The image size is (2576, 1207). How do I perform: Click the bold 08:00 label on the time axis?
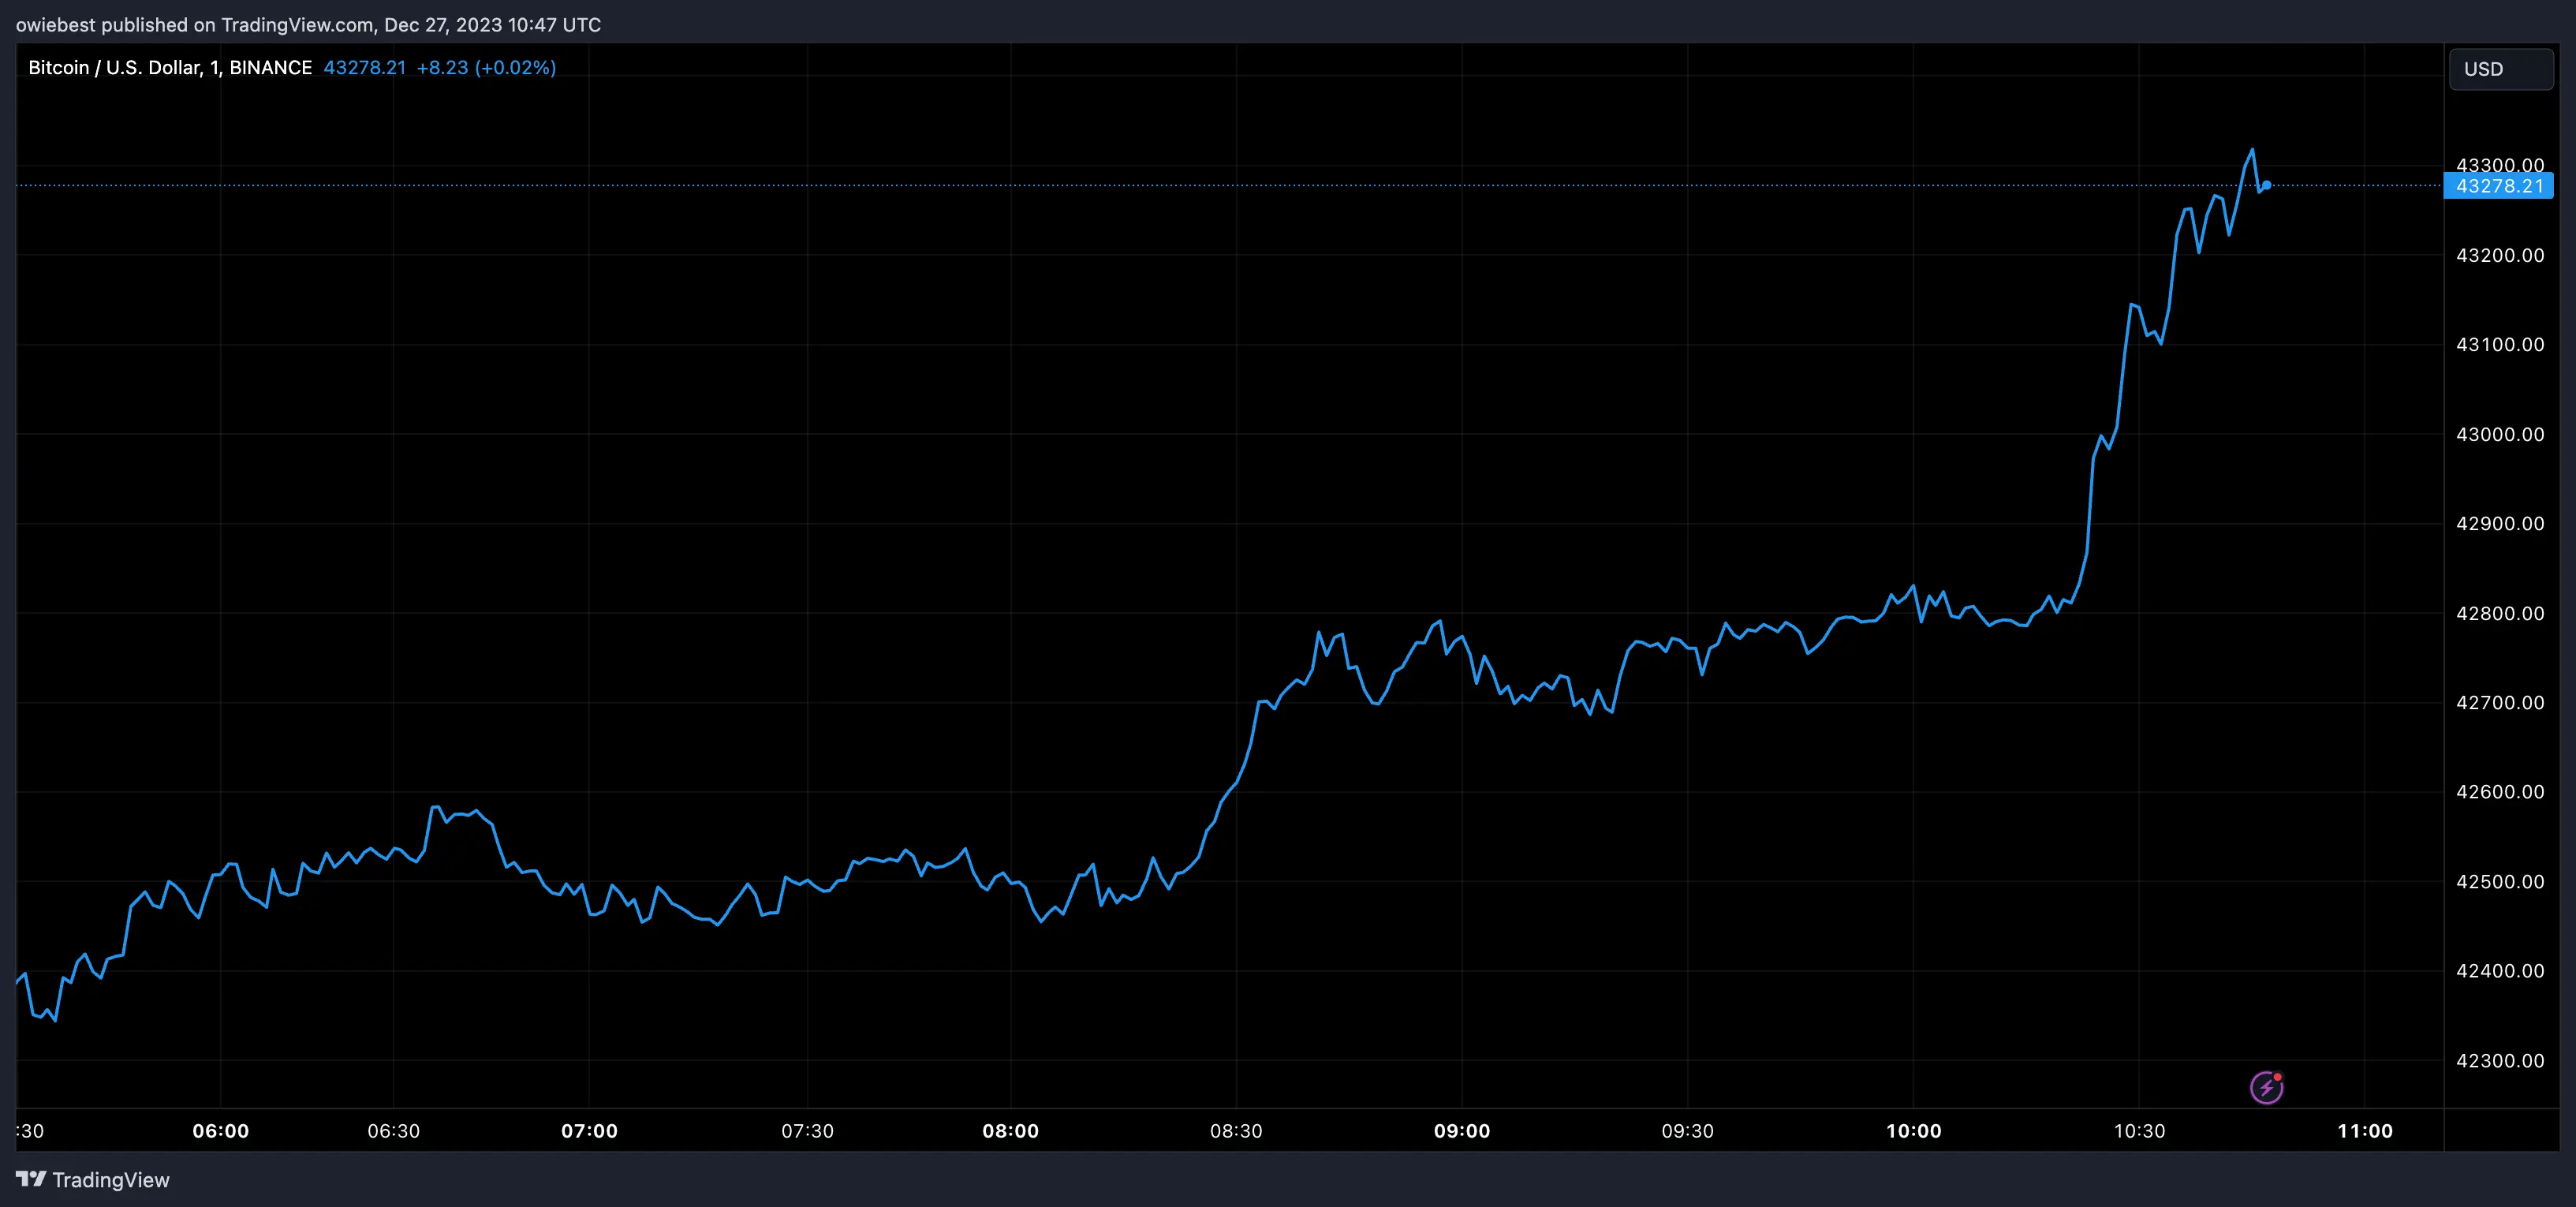pyautogui.click(x=1013, y=1131)
